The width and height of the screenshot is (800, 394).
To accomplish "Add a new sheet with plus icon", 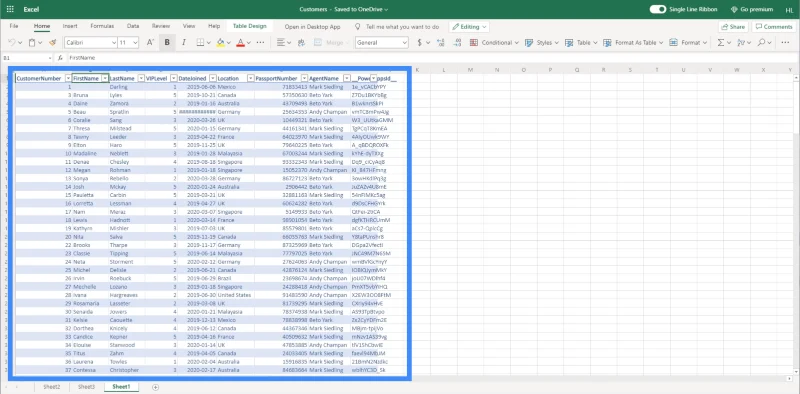I will point(156,387).
